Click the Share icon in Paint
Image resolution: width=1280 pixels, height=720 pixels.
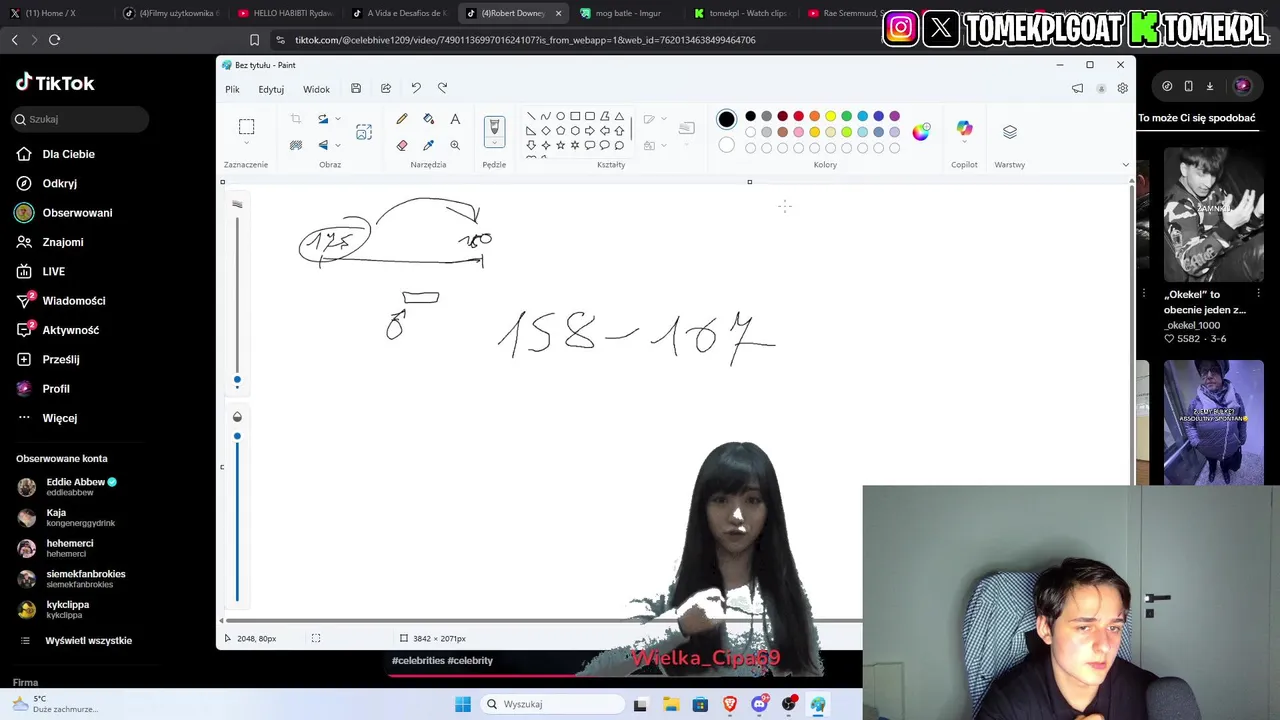[386, 89]
